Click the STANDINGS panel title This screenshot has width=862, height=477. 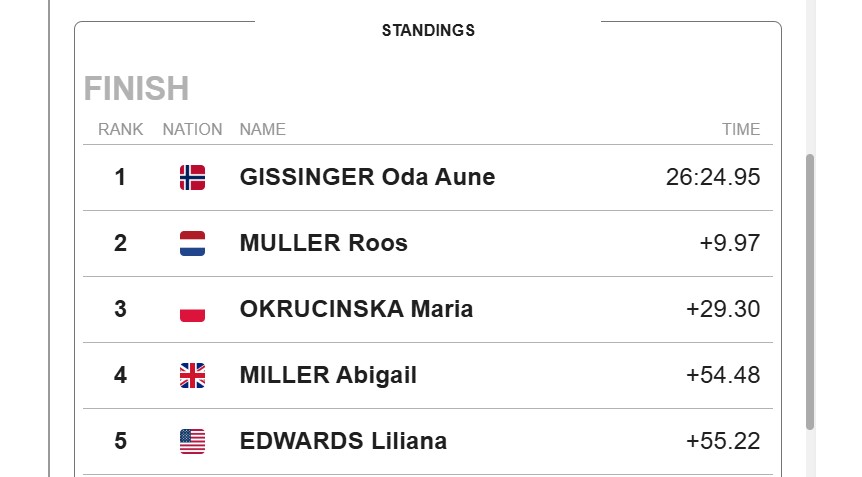pyautogui.click(x=428, y=30)
